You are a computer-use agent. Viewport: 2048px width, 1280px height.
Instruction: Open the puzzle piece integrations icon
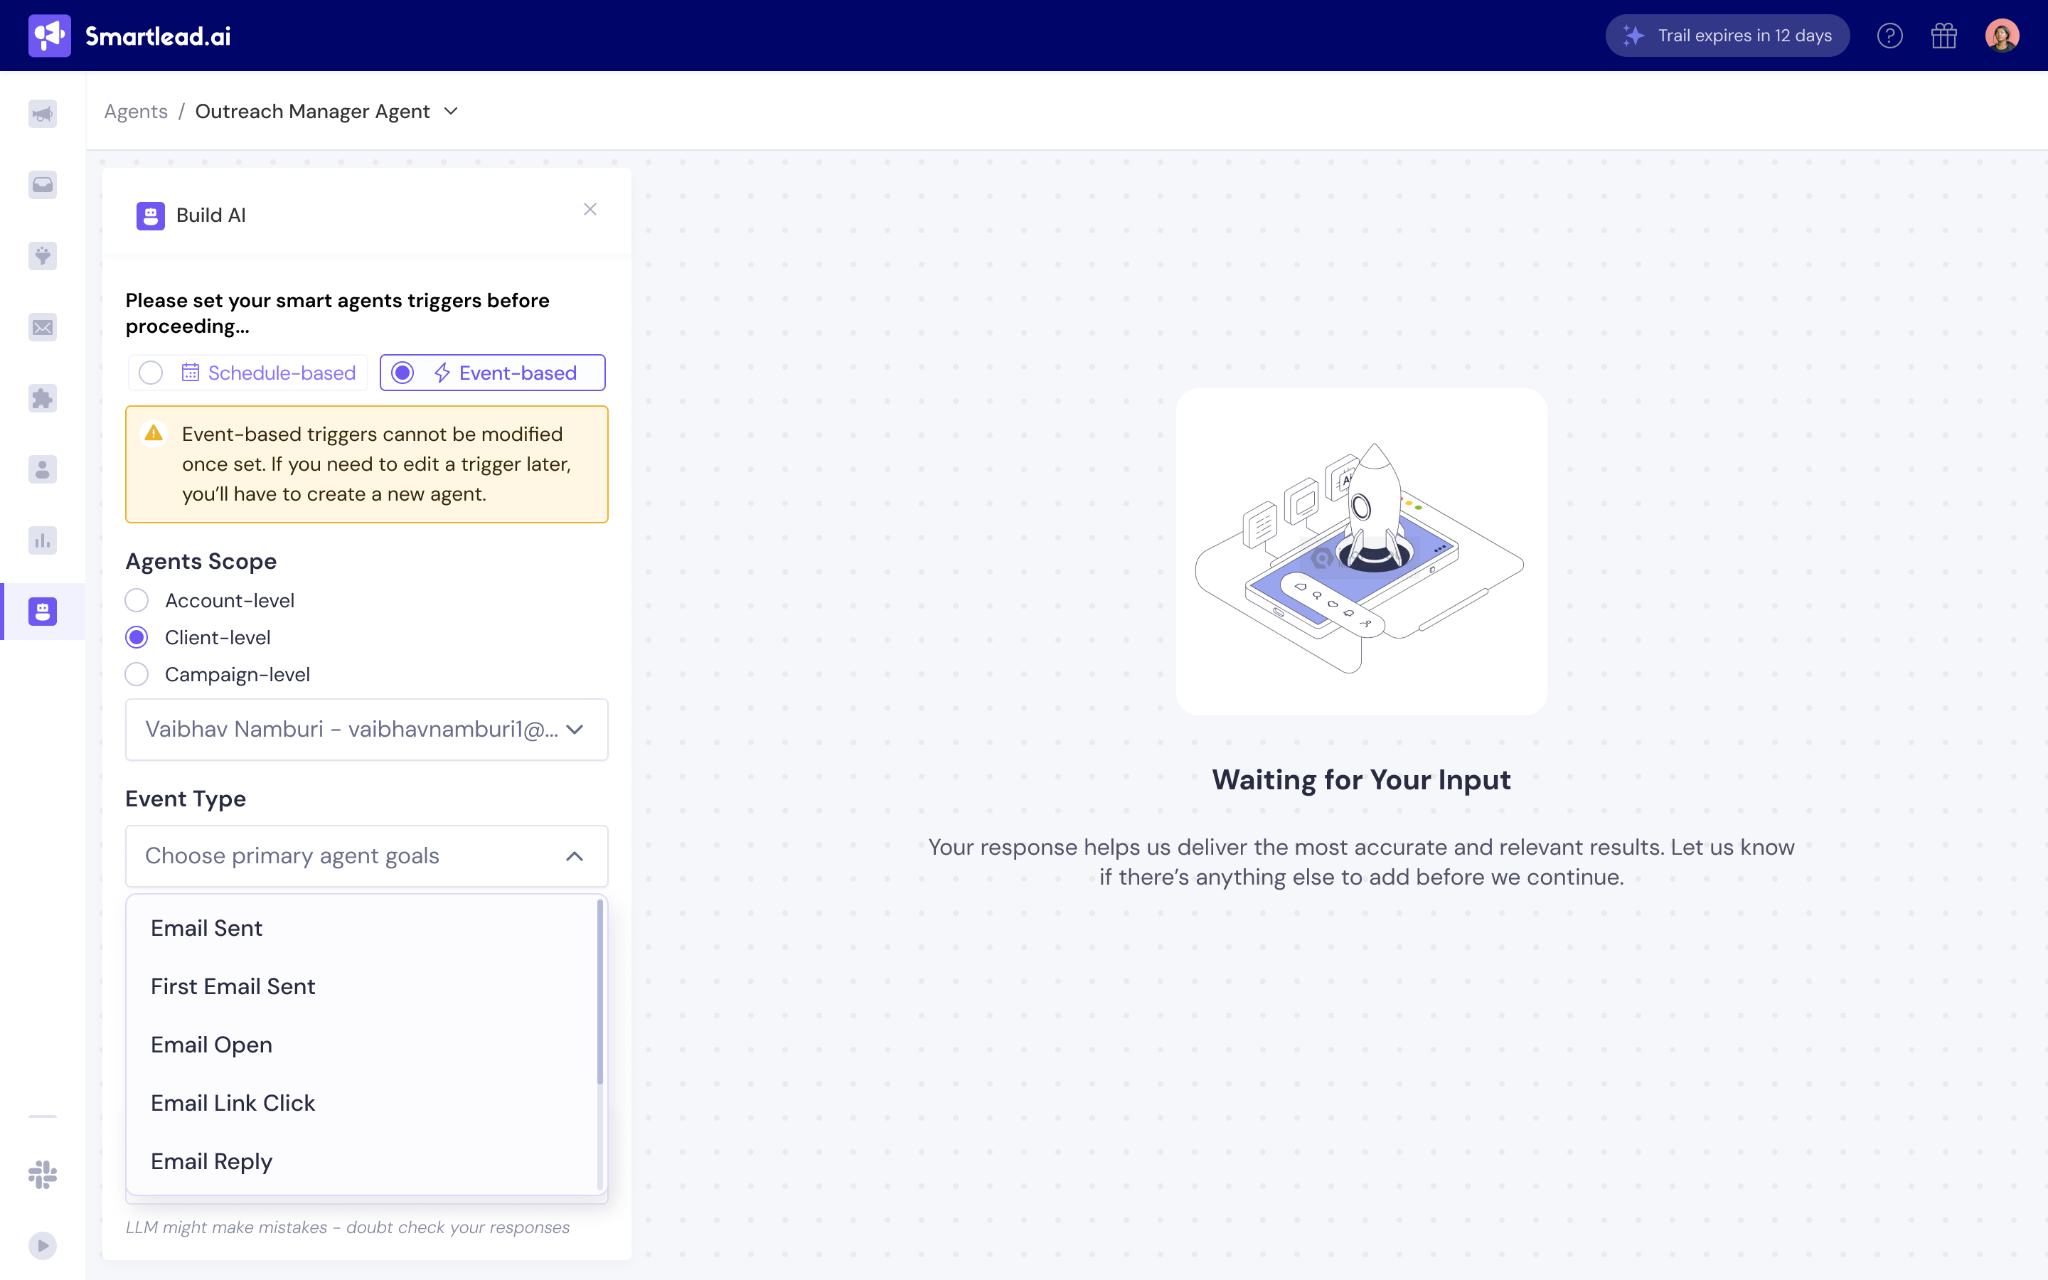click(42, 399)
